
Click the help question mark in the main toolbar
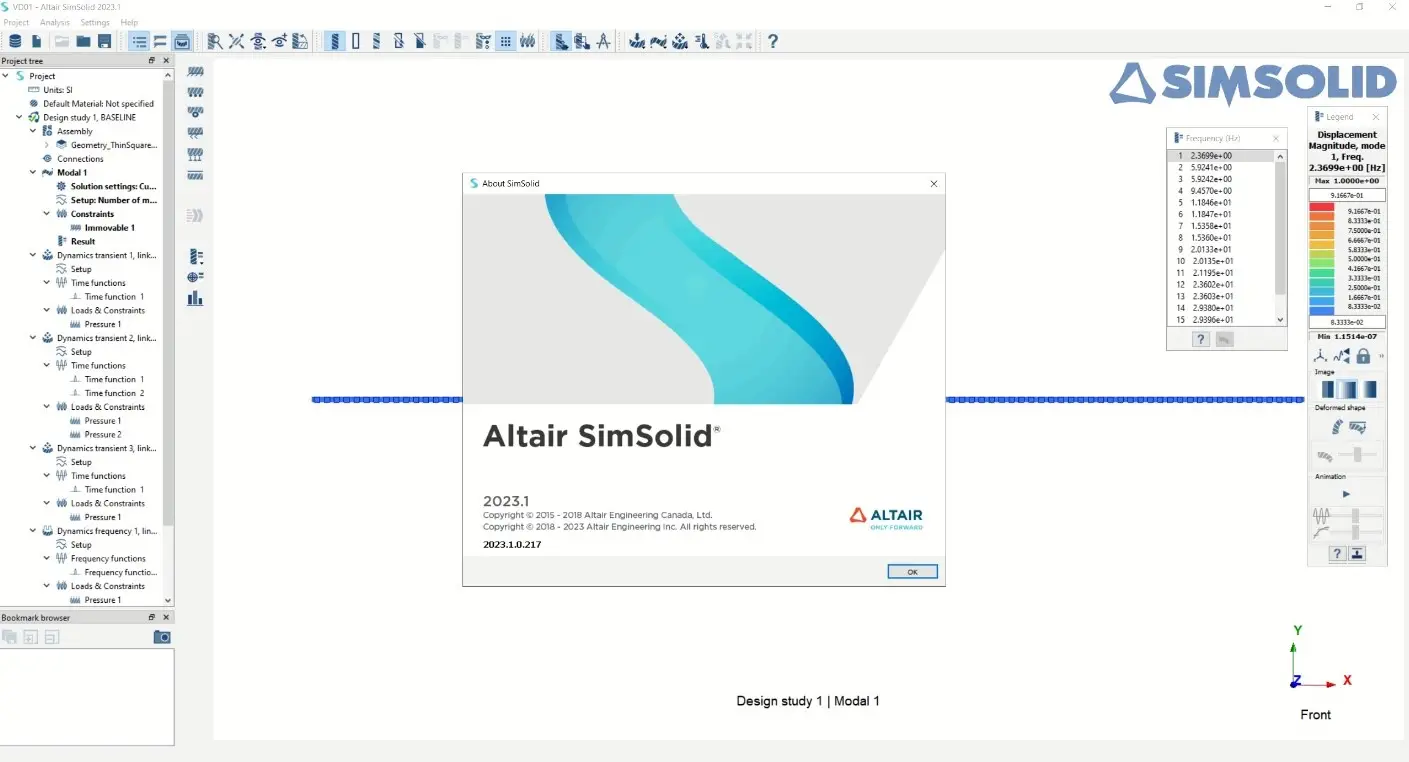point(773,41)
